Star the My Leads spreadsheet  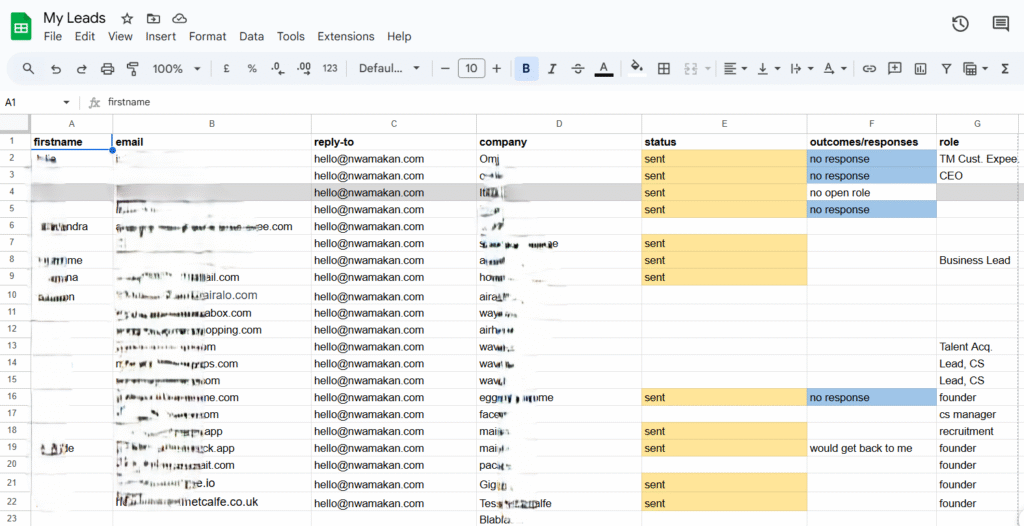pos(127,18)
